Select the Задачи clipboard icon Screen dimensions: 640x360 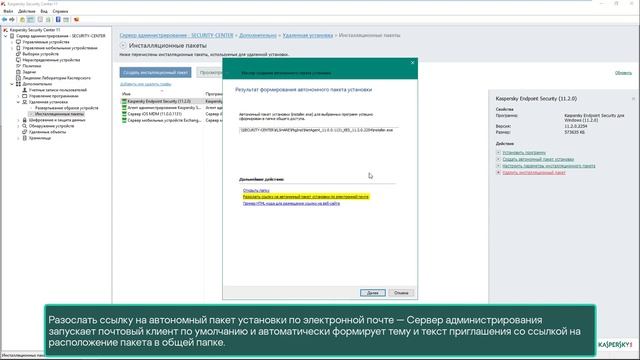[18, 72]
